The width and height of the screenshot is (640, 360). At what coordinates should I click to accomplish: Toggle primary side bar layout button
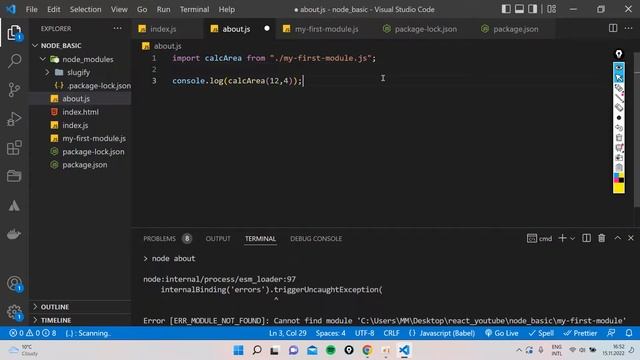click(x=506, y=9)
